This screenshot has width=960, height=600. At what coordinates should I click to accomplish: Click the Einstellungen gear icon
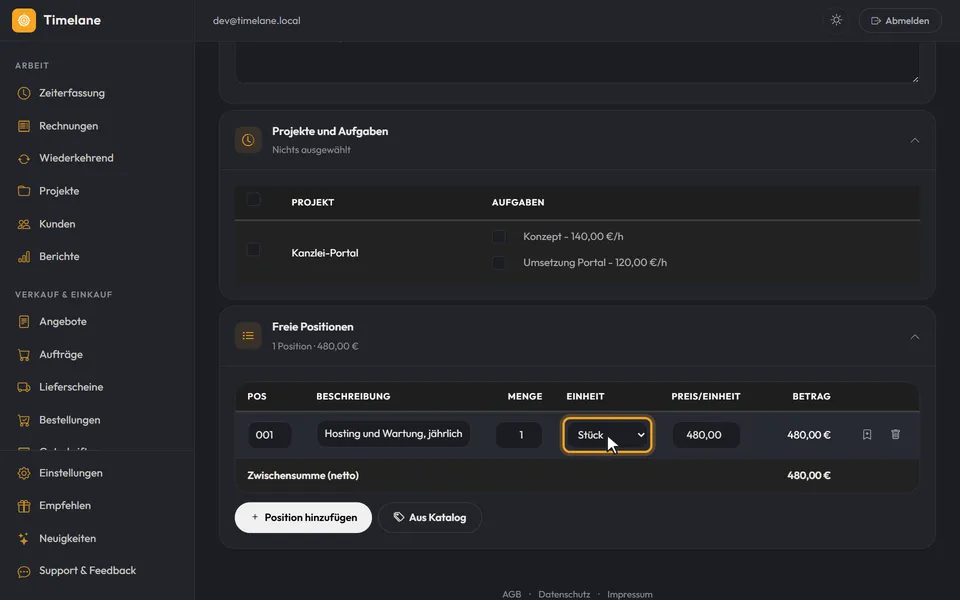pyautogui.click(x=24, y=473)
